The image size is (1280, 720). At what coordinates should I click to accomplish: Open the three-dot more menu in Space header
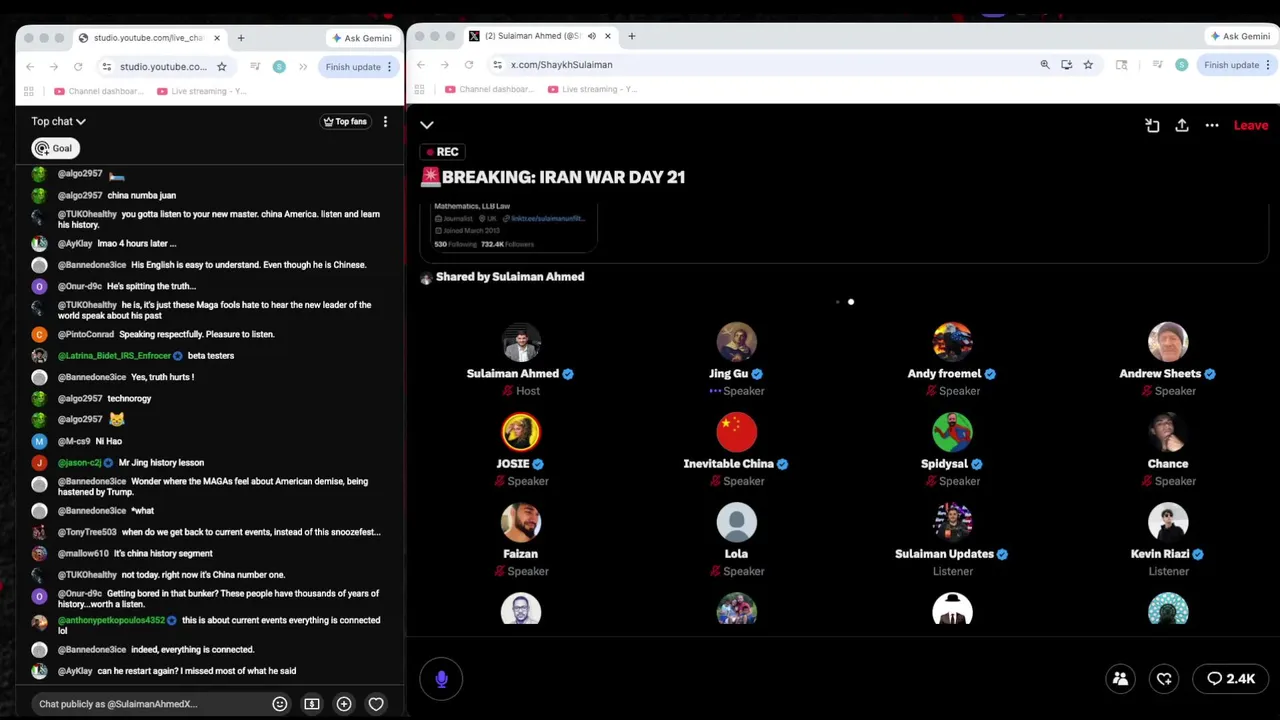tap(1212, 125)
